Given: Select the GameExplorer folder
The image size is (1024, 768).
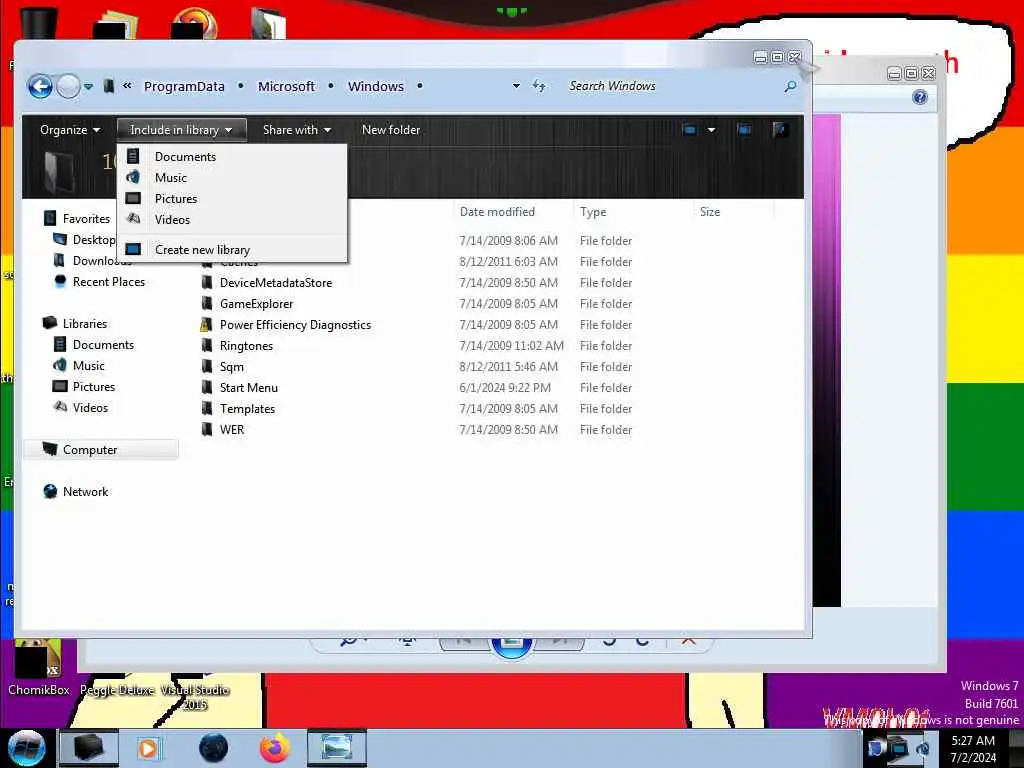Looking at the screenshot, I should click(256, 304).
